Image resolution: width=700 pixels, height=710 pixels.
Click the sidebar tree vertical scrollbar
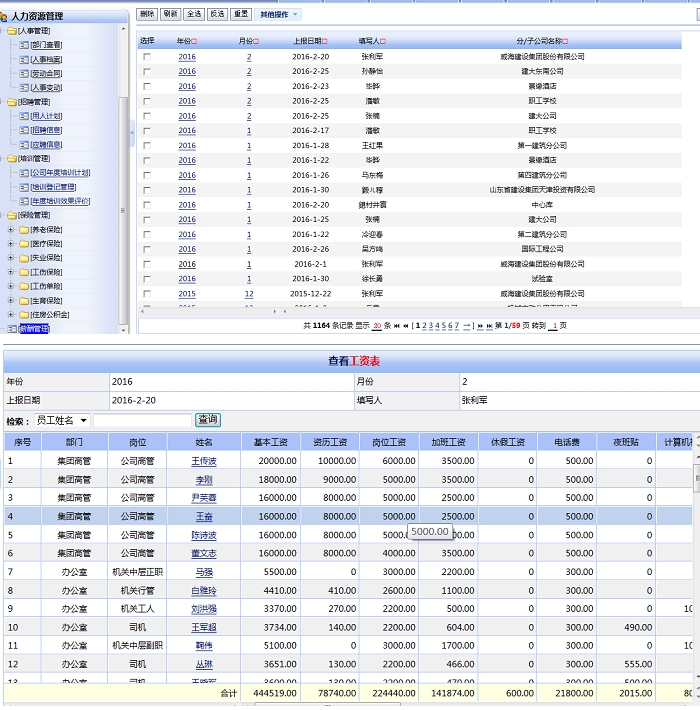pos(123,210)
